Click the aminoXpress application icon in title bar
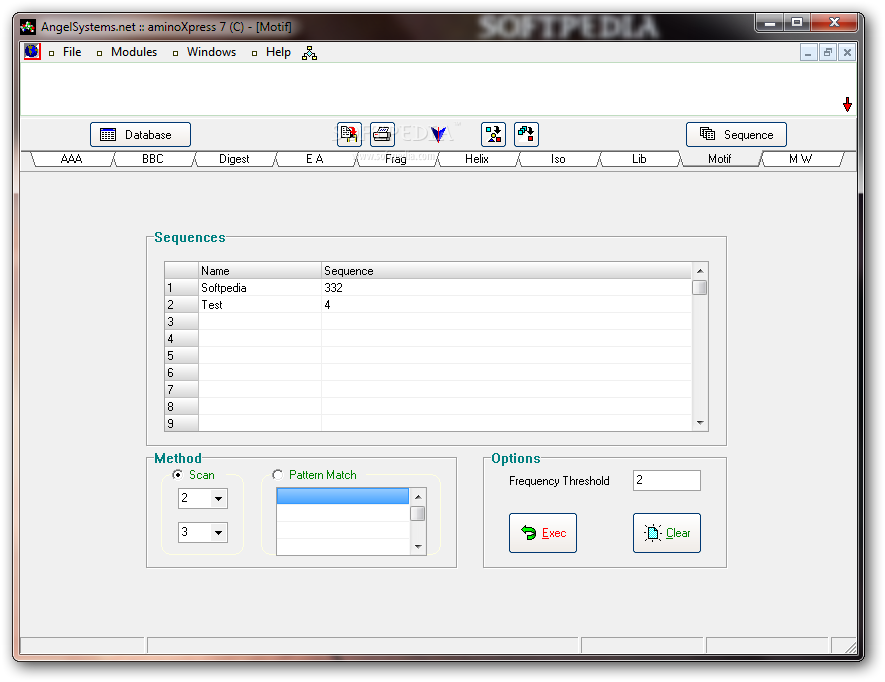Viewport: 885px width, 682px height. [28, 27]
